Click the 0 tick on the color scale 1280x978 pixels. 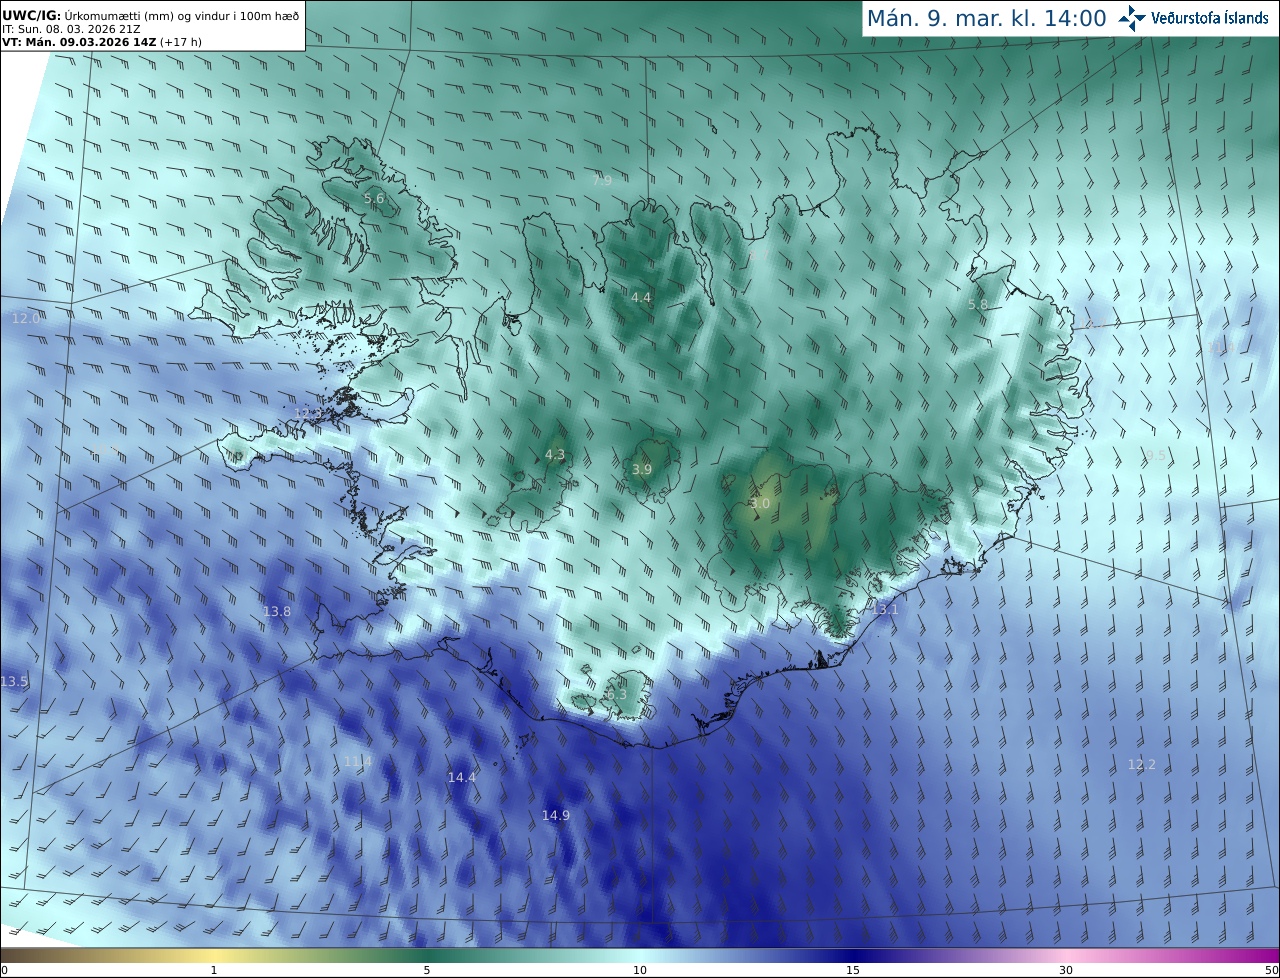click(4, 970)
